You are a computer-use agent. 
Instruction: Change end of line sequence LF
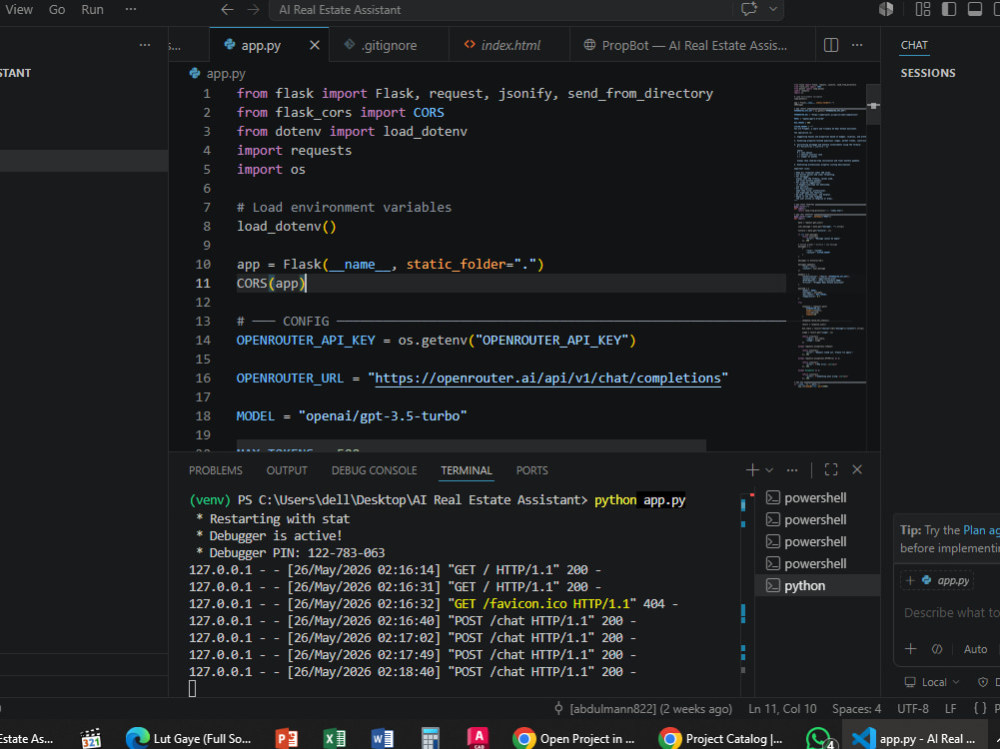click(x=950, y=709)
